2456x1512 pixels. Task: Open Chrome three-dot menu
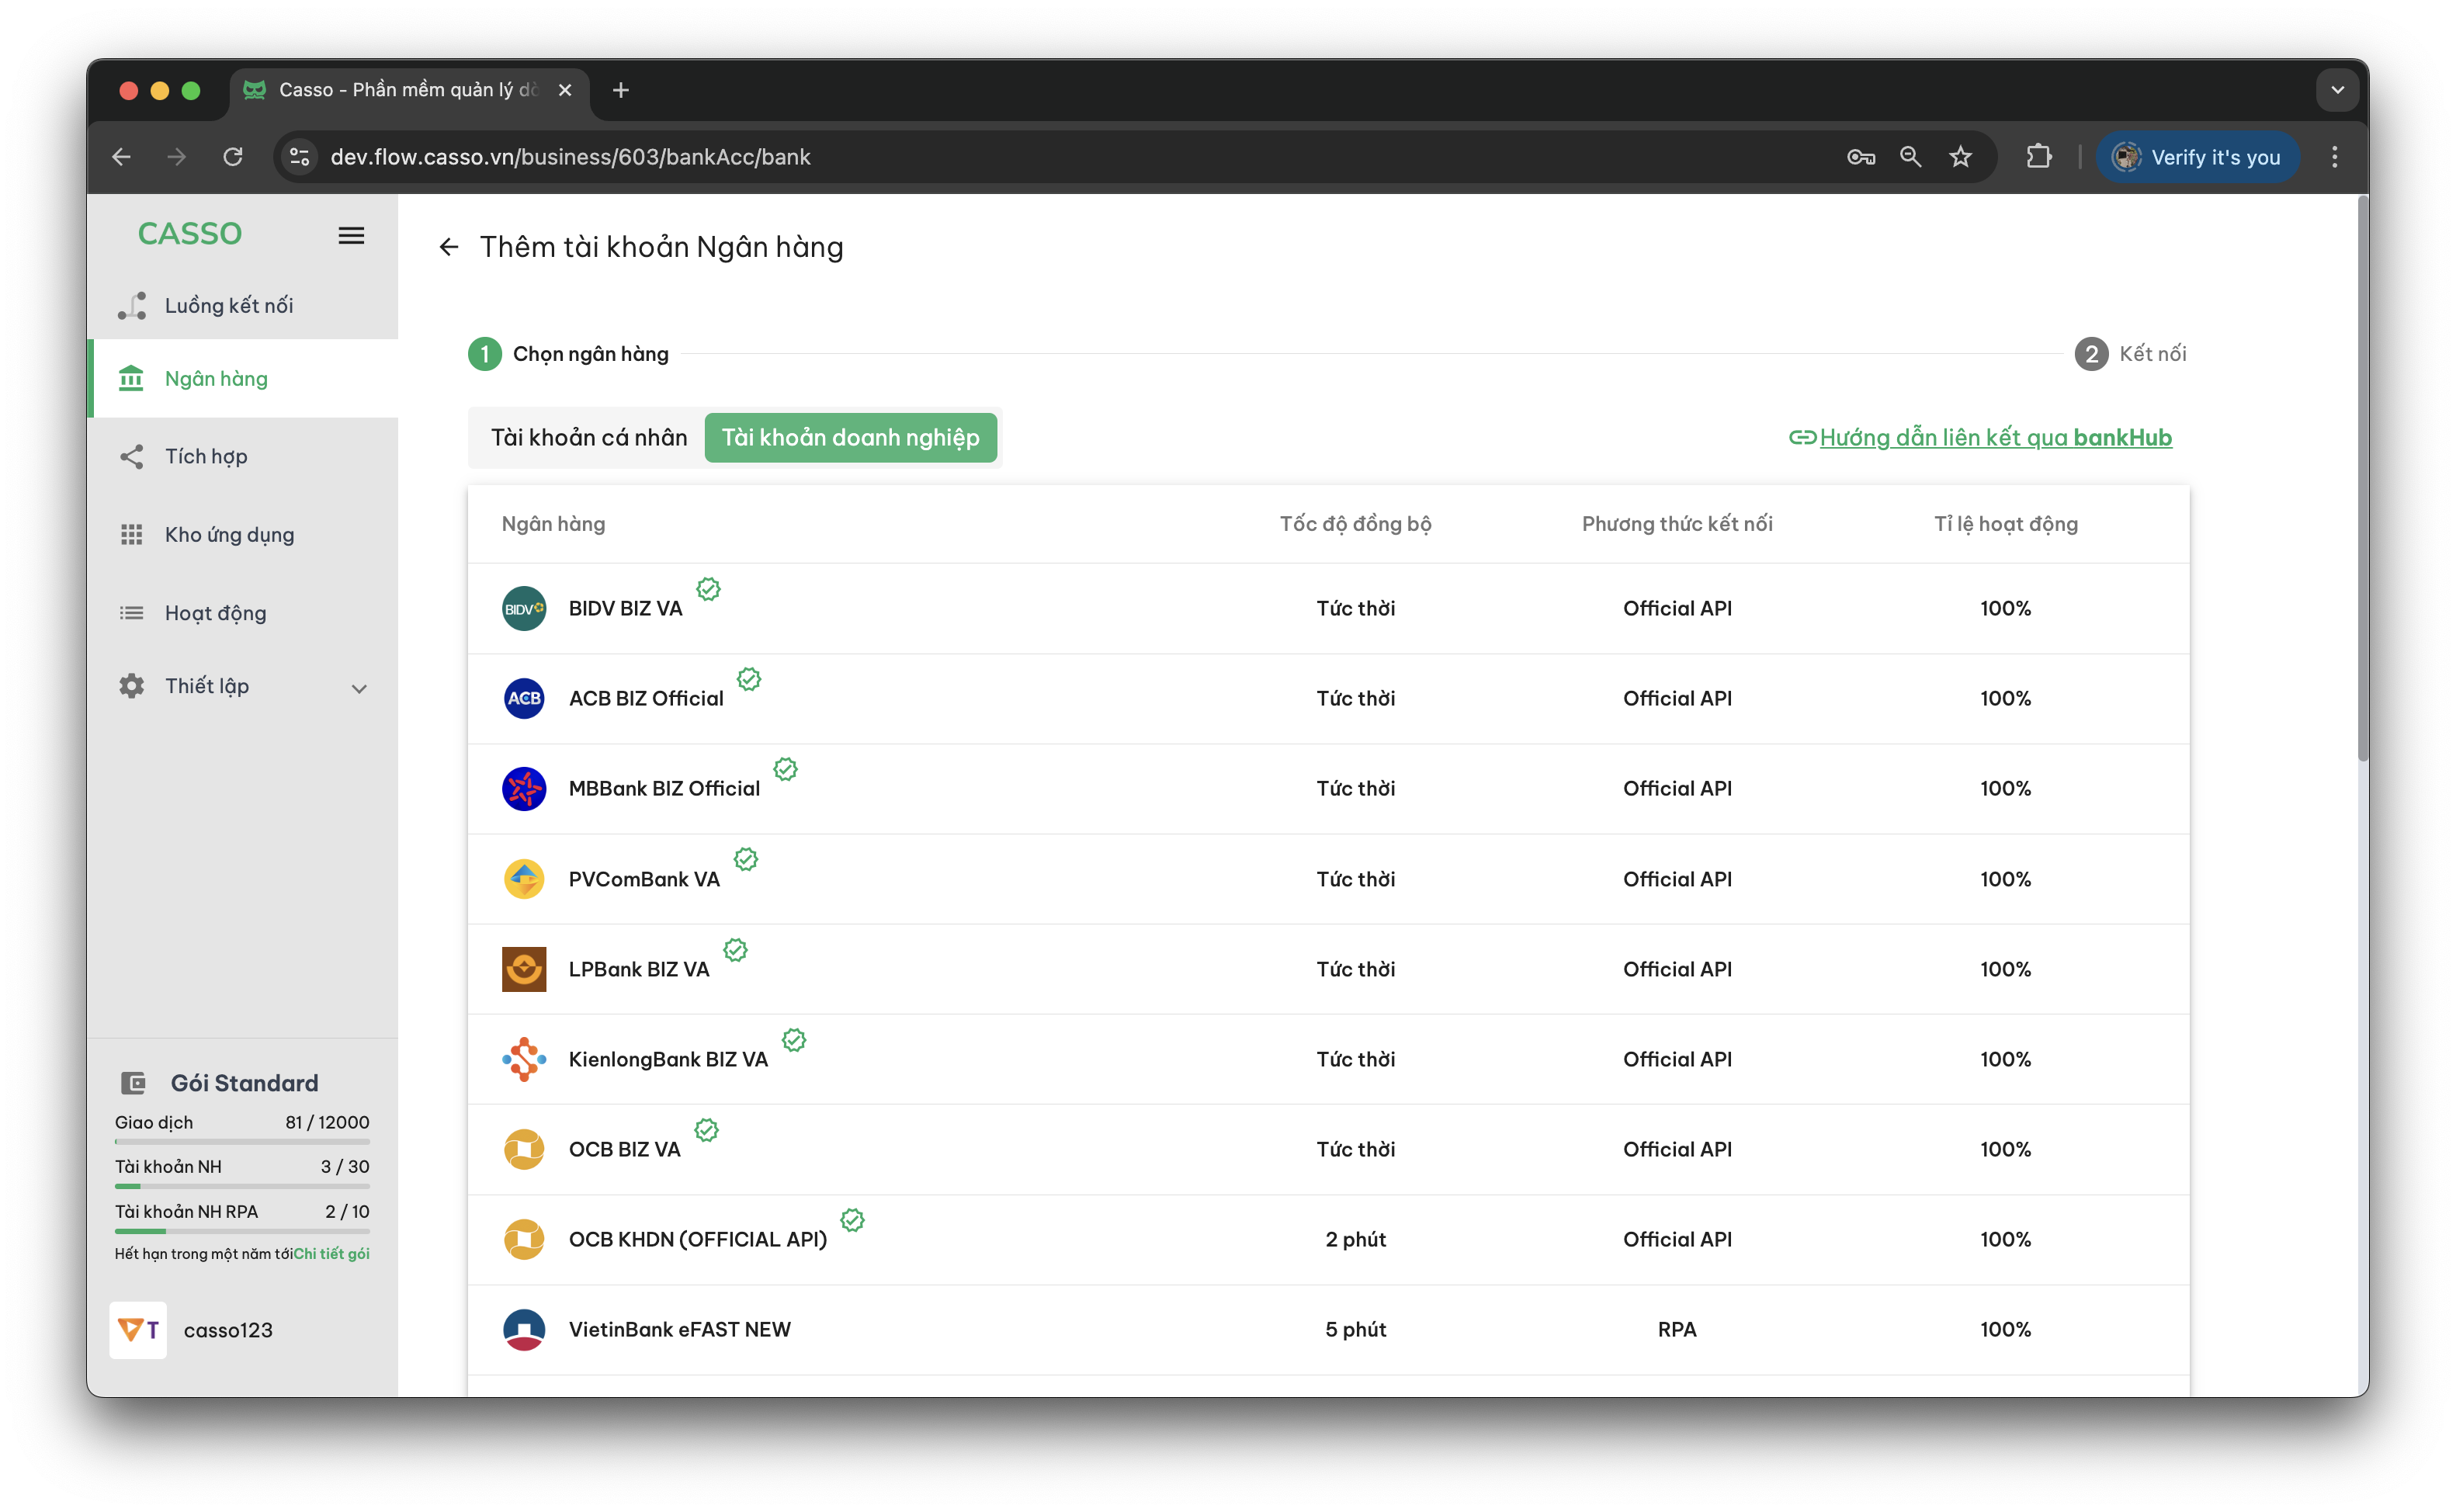(2335, 157)
